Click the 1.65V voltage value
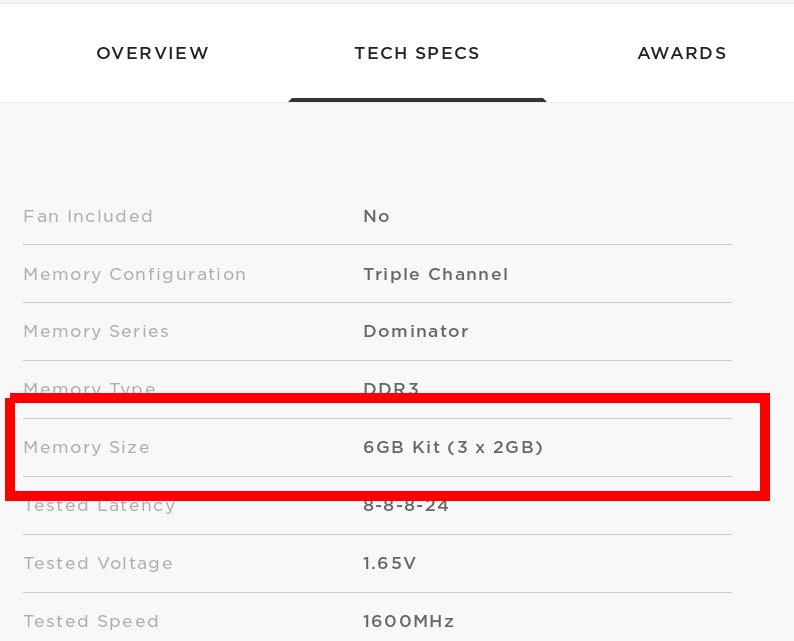 pyautogui.click(x=389, y=564)
